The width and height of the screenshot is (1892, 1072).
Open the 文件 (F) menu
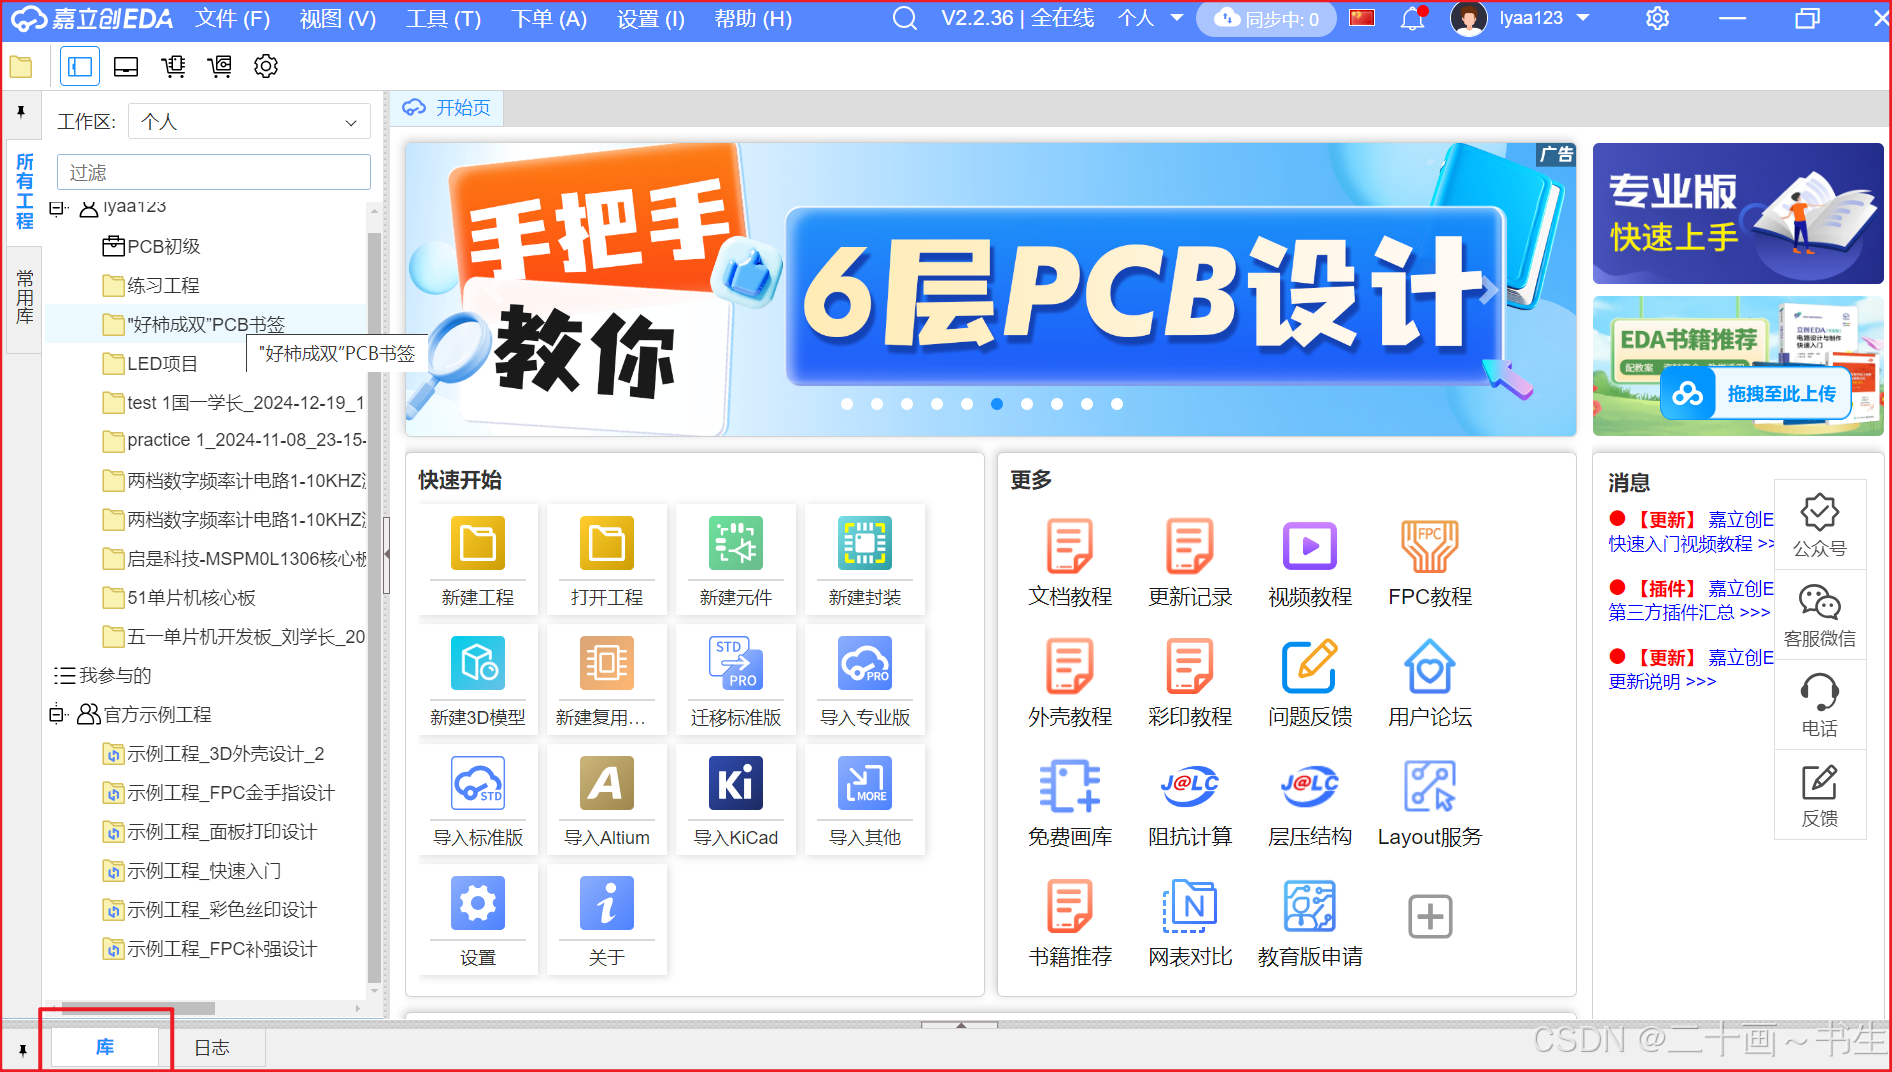coord(232,19)
